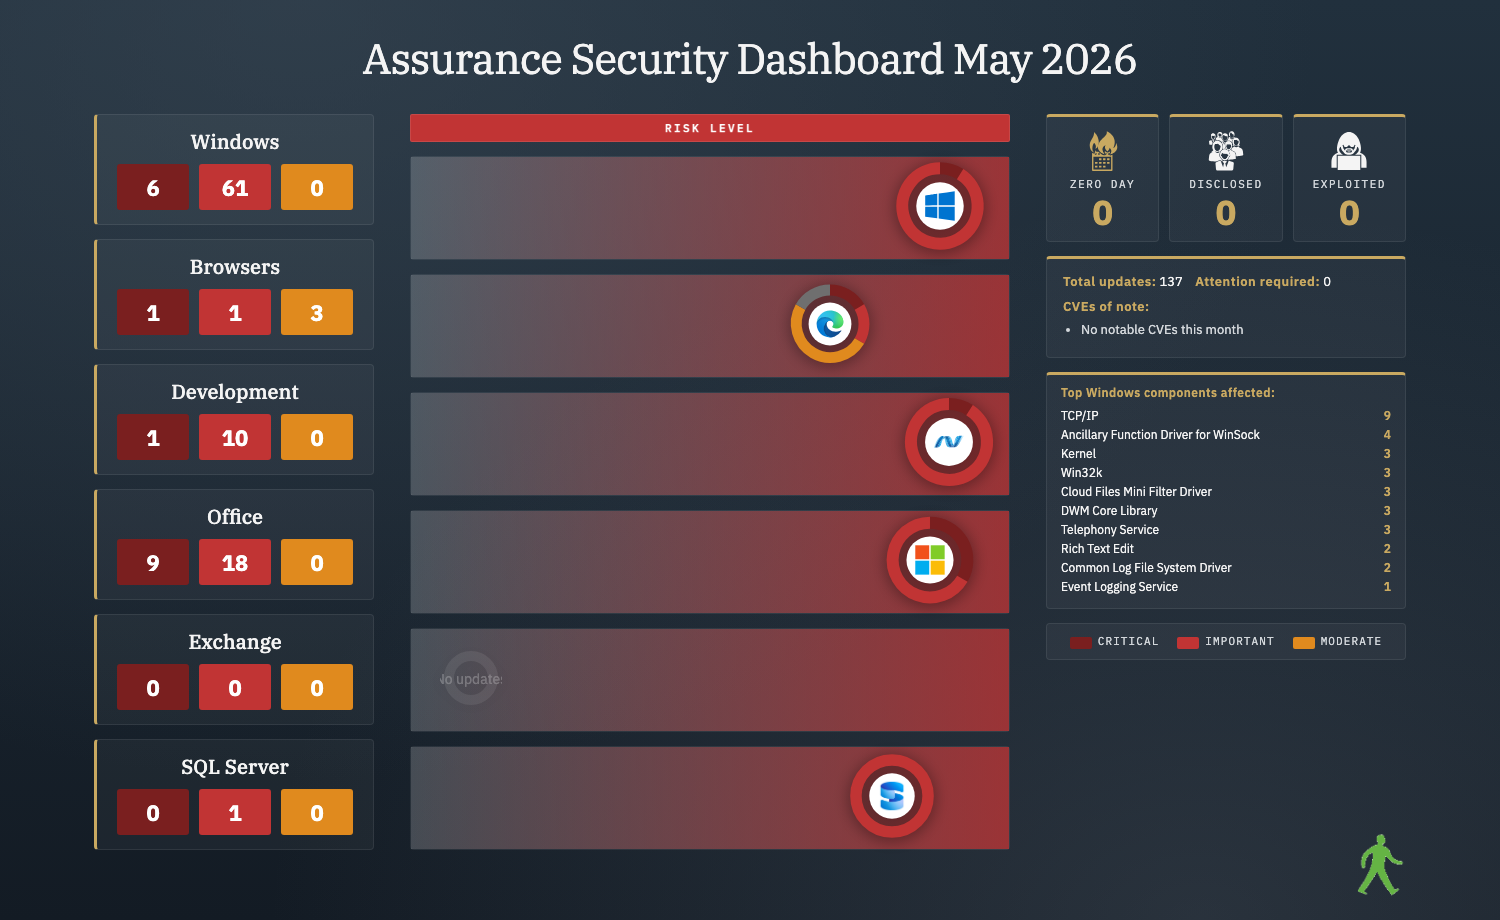Click Exchange critical count 0
Viewport: 1500px width, 920px height.
point(153,687)
